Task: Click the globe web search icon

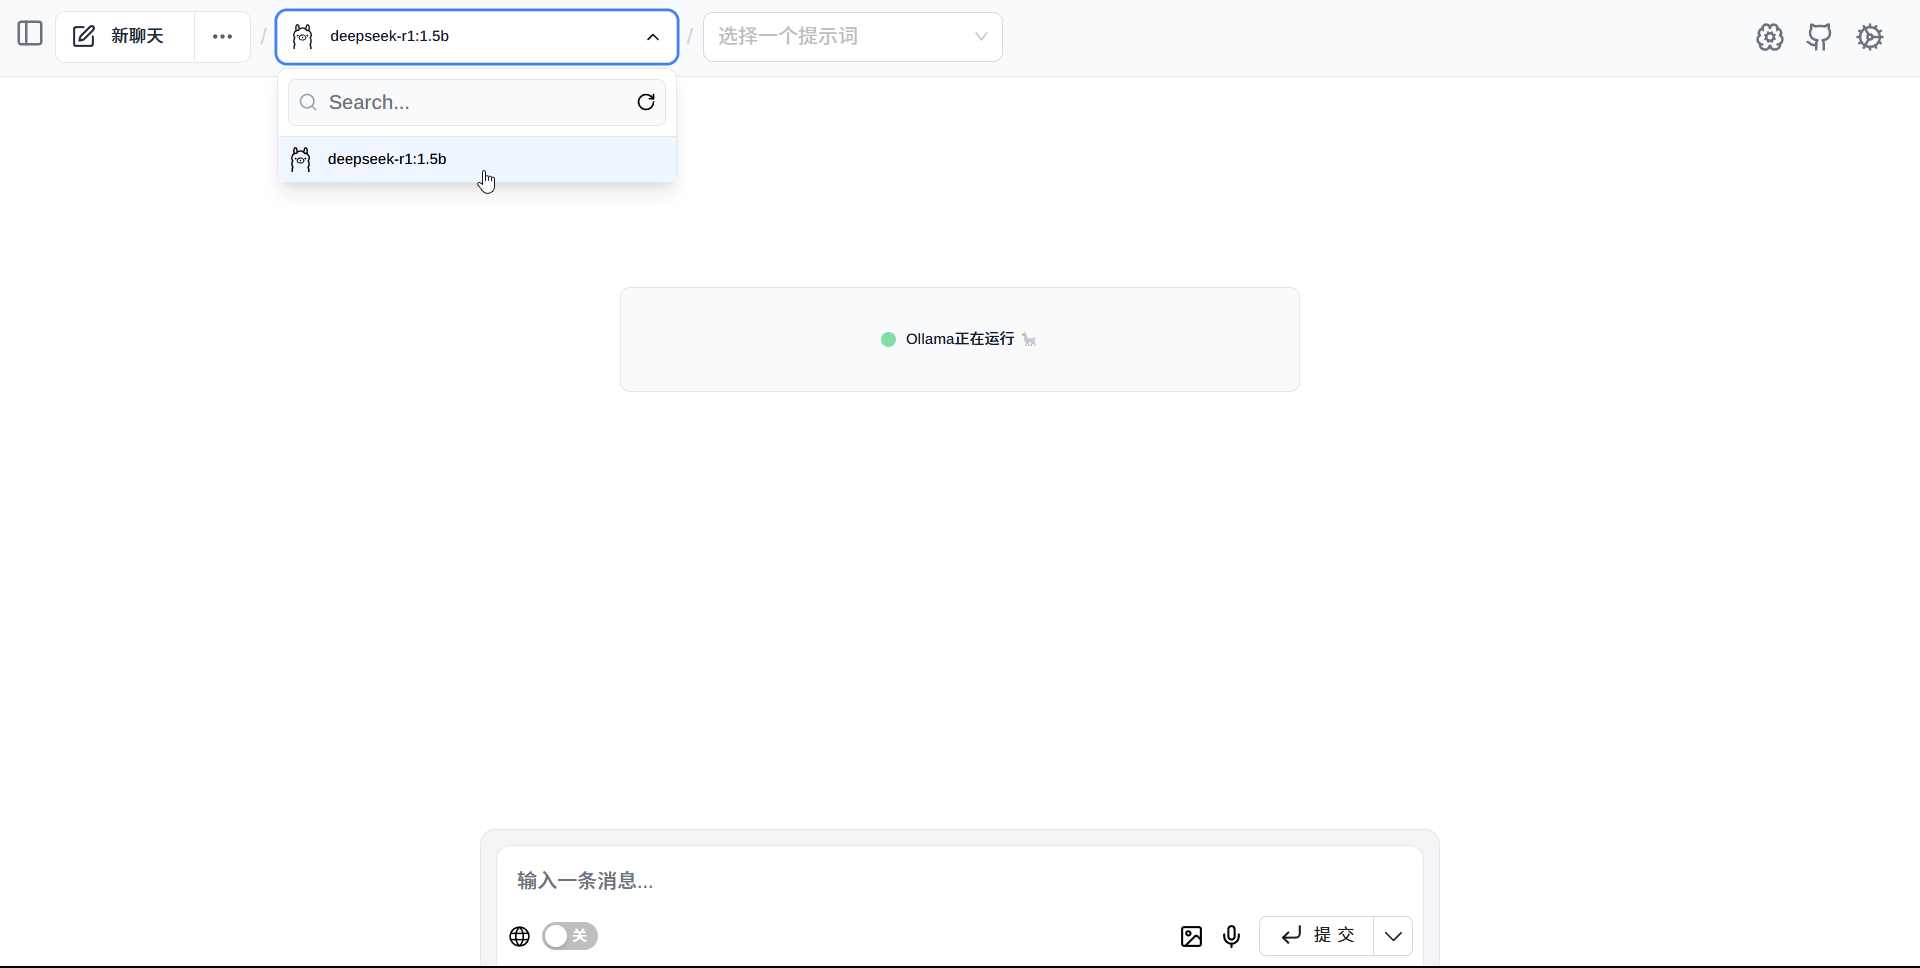Action: tap(519, 936)
